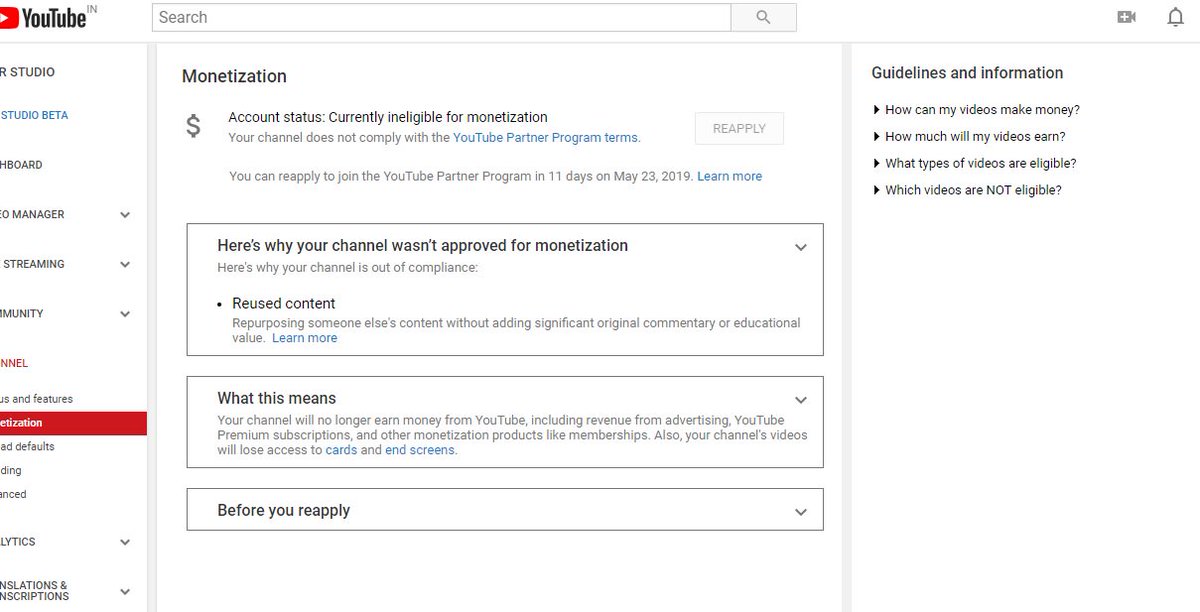This screenshot has height=612, width=1200.
Task: Open Upload defaults sidebar item
Action: coord(27,447)
